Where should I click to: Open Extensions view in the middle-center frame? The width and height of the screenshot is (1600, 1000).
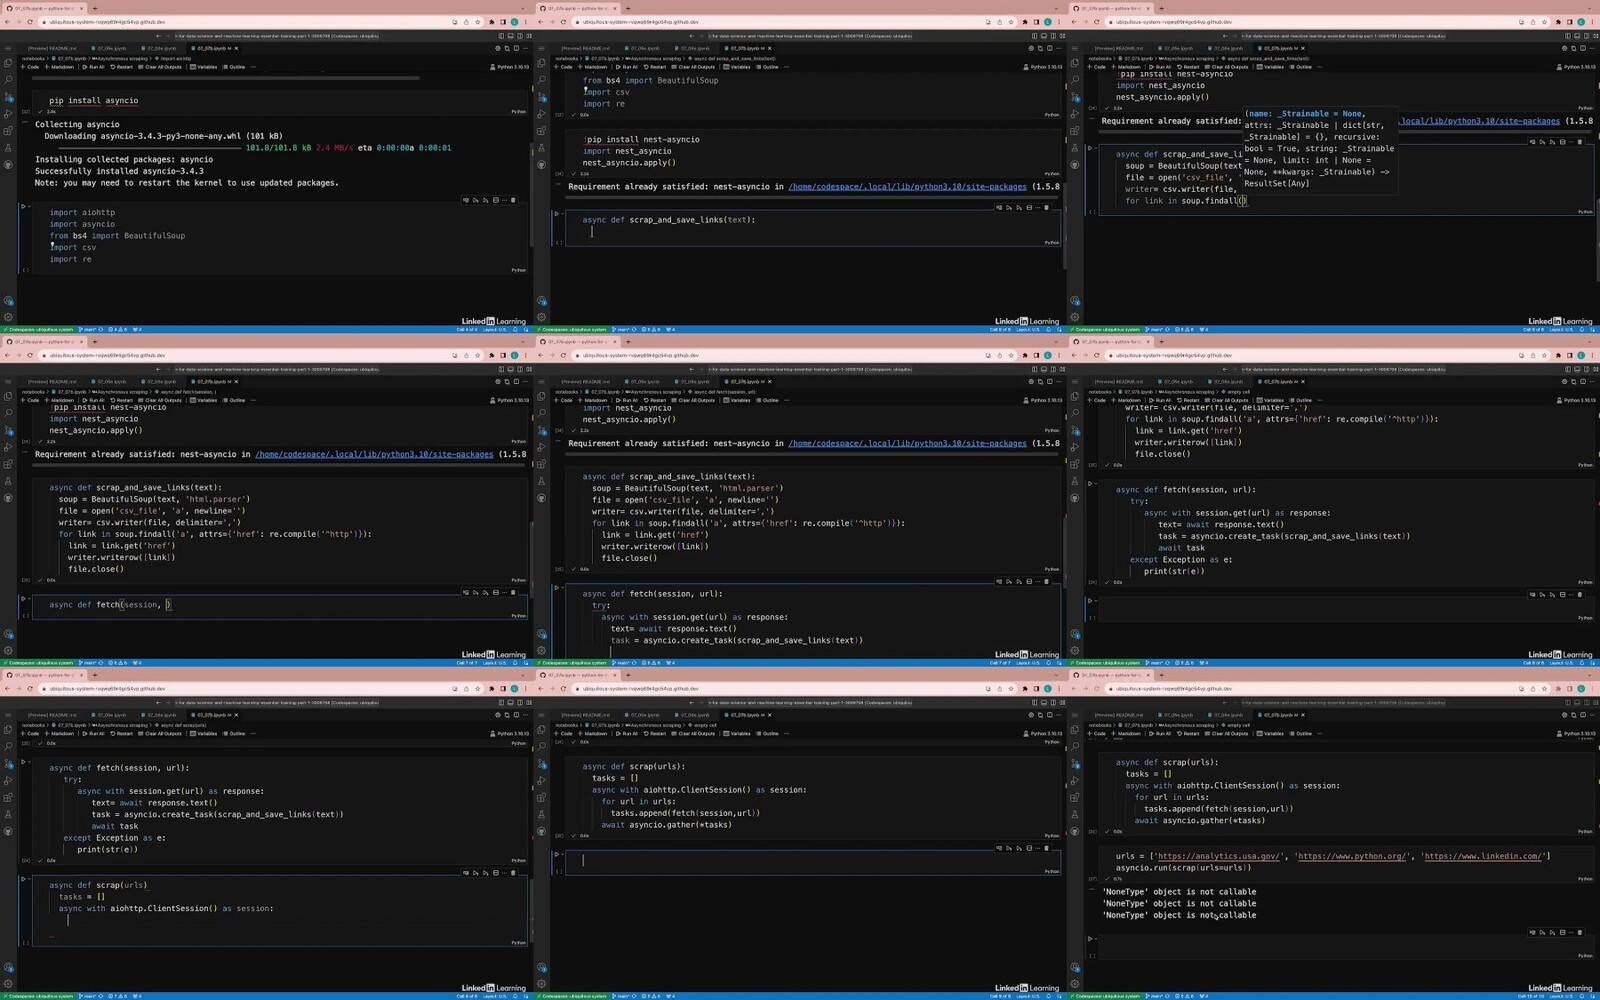click(x=542, y=464)
